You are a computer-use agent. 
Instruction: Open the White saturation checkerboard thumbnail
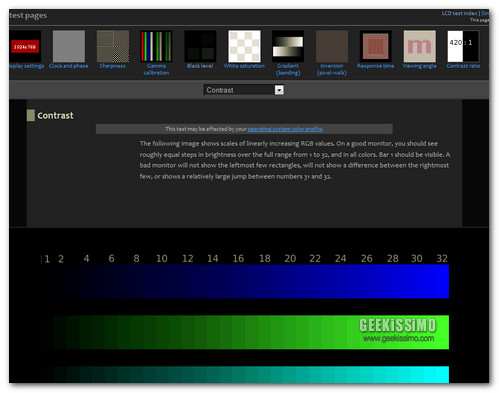[244, 46]
